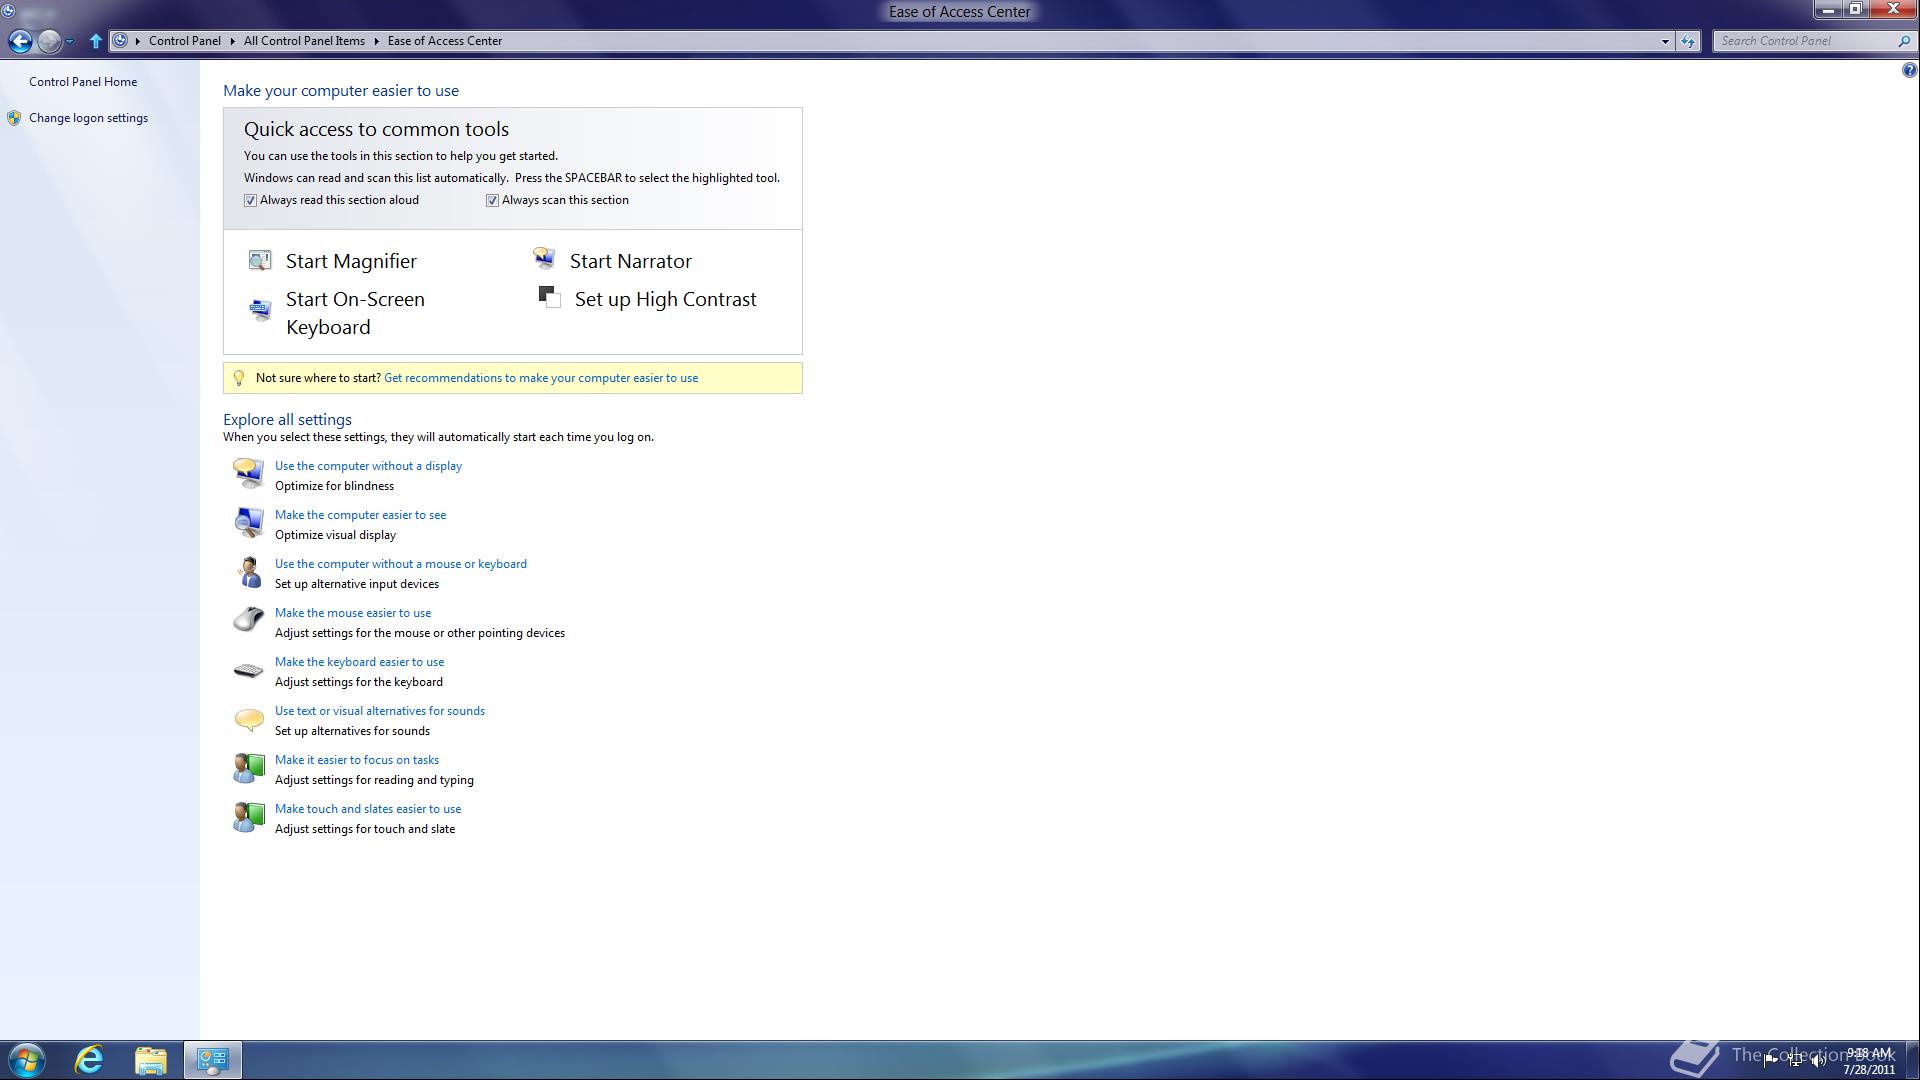The height and width of the screenshot is (1080, 1920).
Task: Click the mouse icon in settings list
Action: coord(248,620)
